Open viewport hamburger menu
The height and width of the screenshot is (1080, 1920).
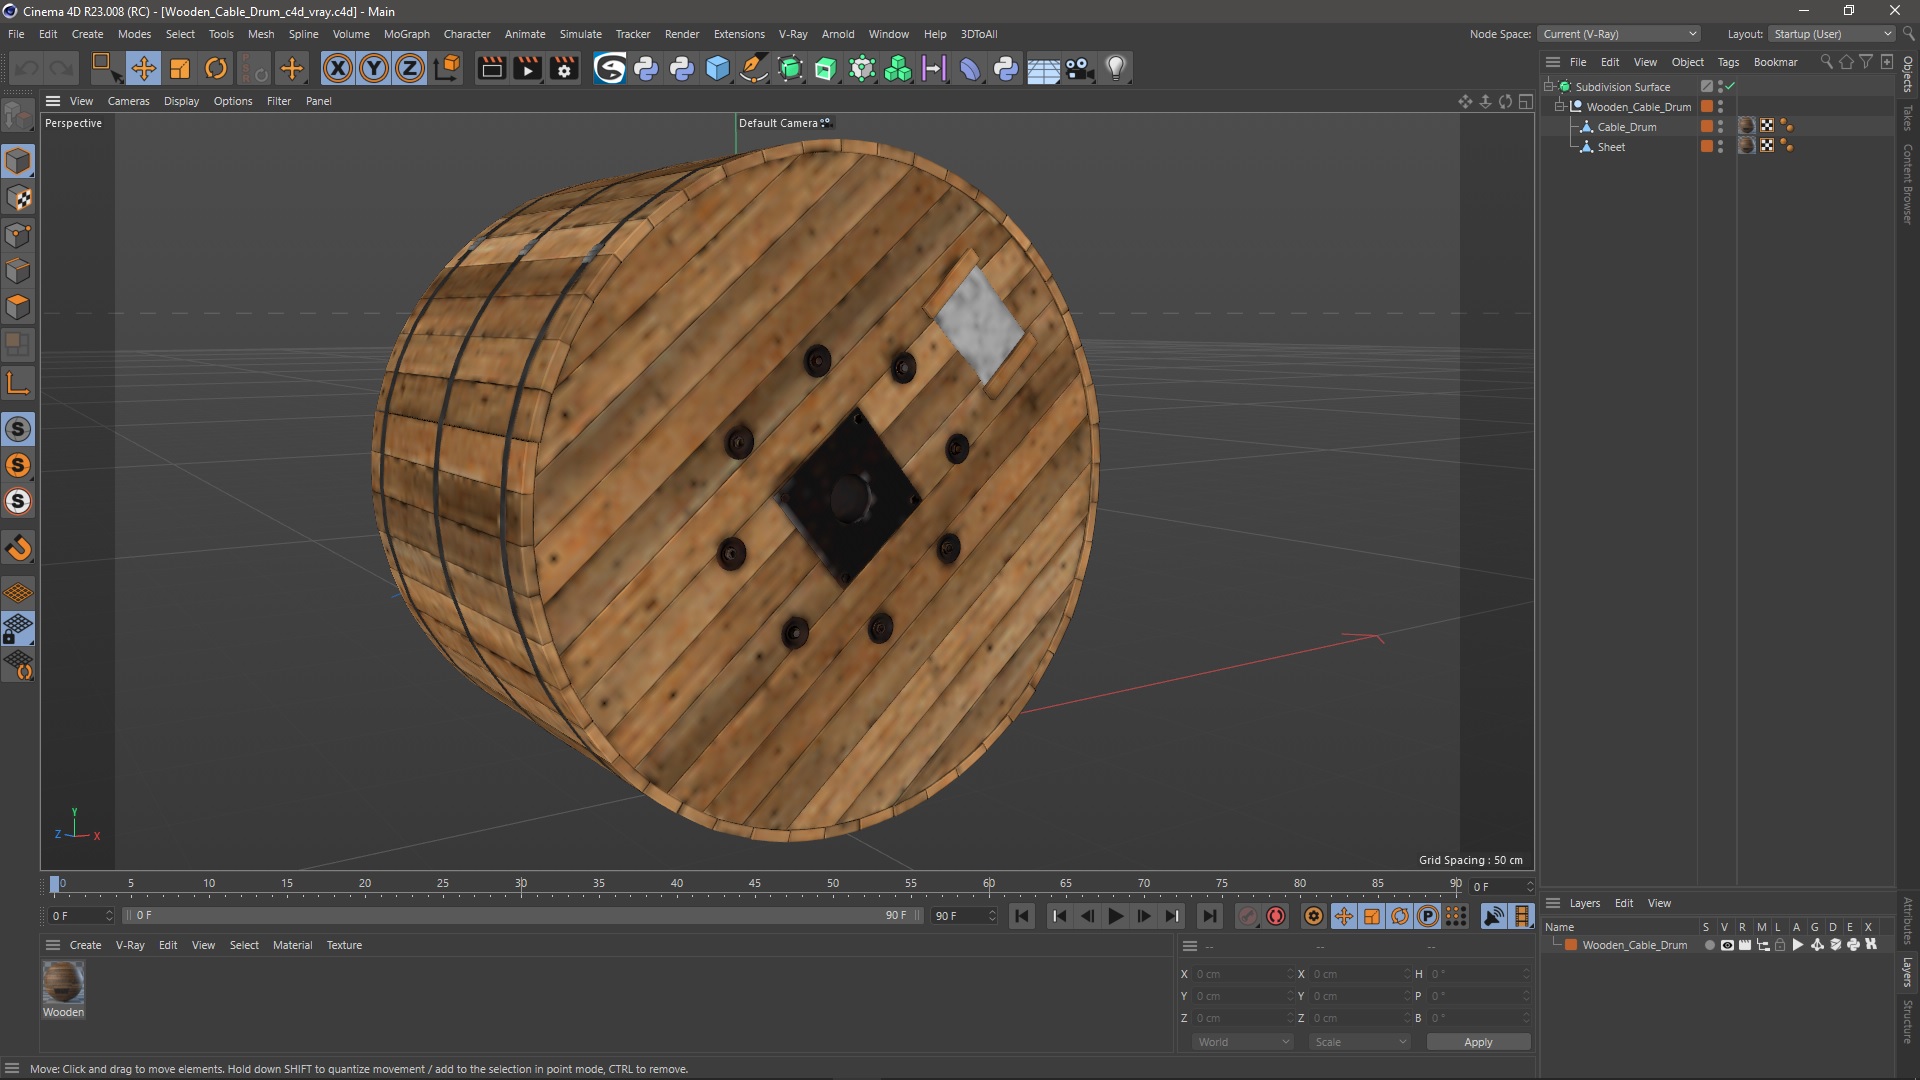pyautogui.click(x=53, y=101)
